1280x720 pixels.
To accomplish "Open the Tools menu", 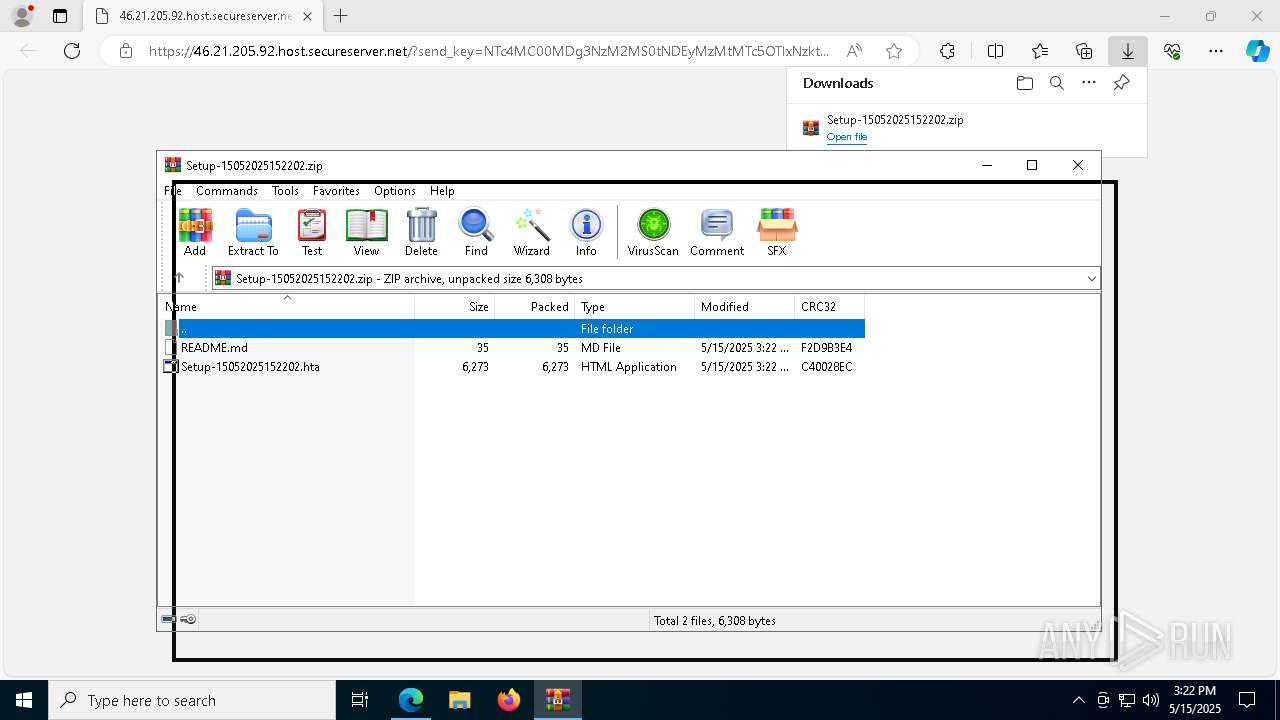I will 285,191.
